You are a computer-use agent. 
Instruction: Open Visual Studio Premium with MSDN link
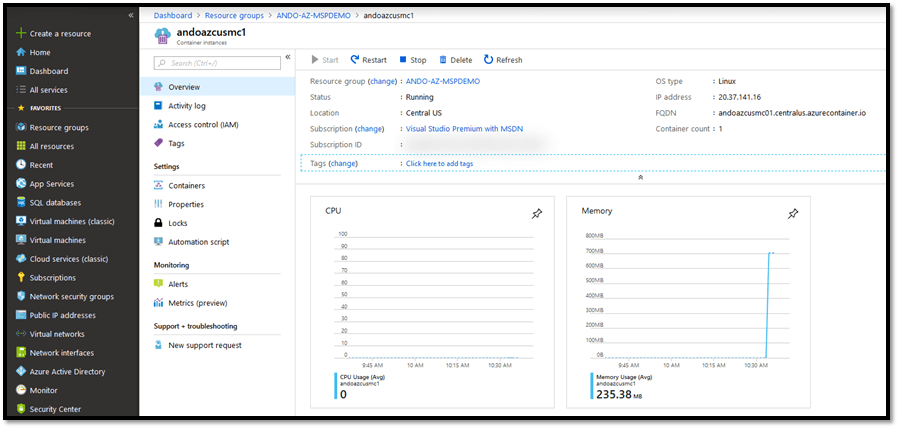click(x=464, y=129)
